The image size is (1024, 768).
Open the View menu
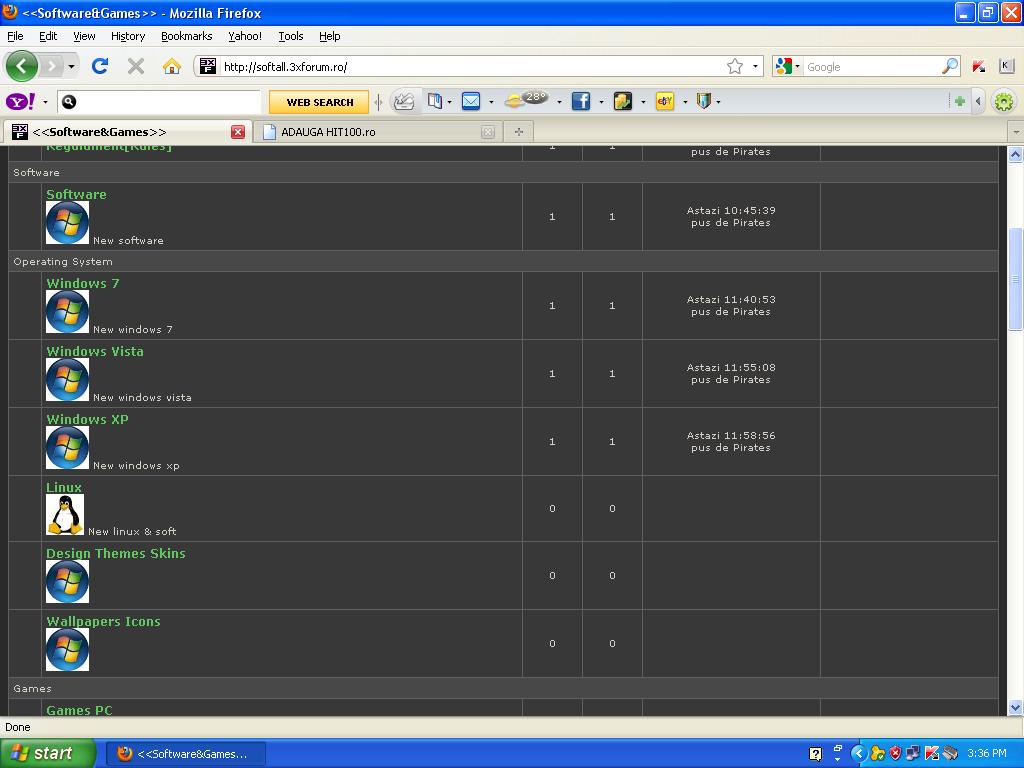tap(84, 36)
